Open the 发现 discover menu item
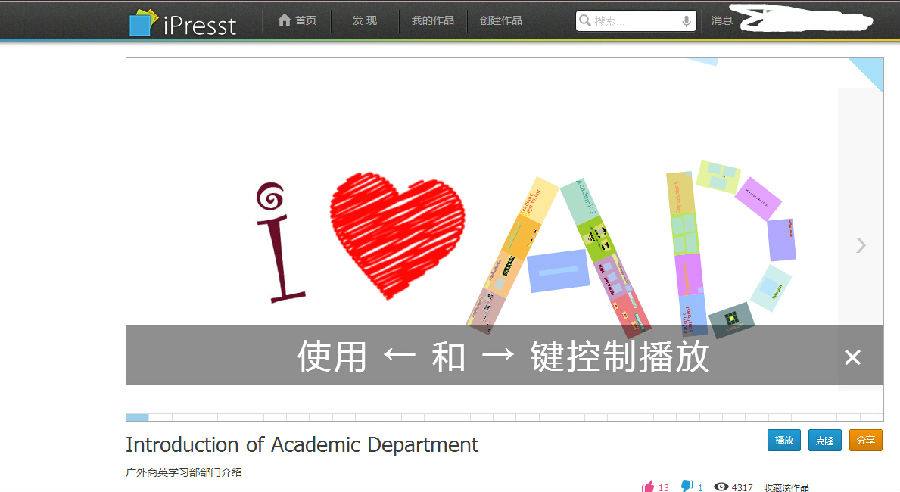This screenshot has width=900, height=492. pyautogui.click(x=364, y=21)
